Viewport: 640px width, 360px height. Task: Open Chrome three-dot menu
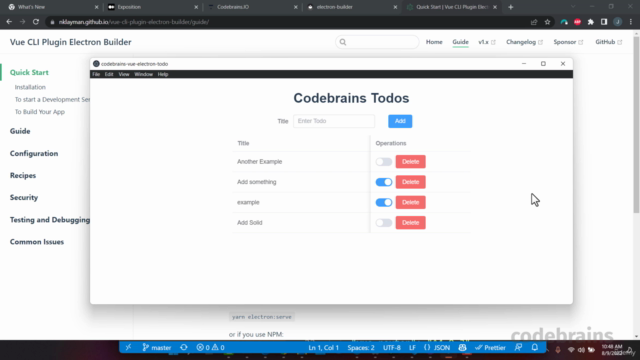click(x=631, y=22)
